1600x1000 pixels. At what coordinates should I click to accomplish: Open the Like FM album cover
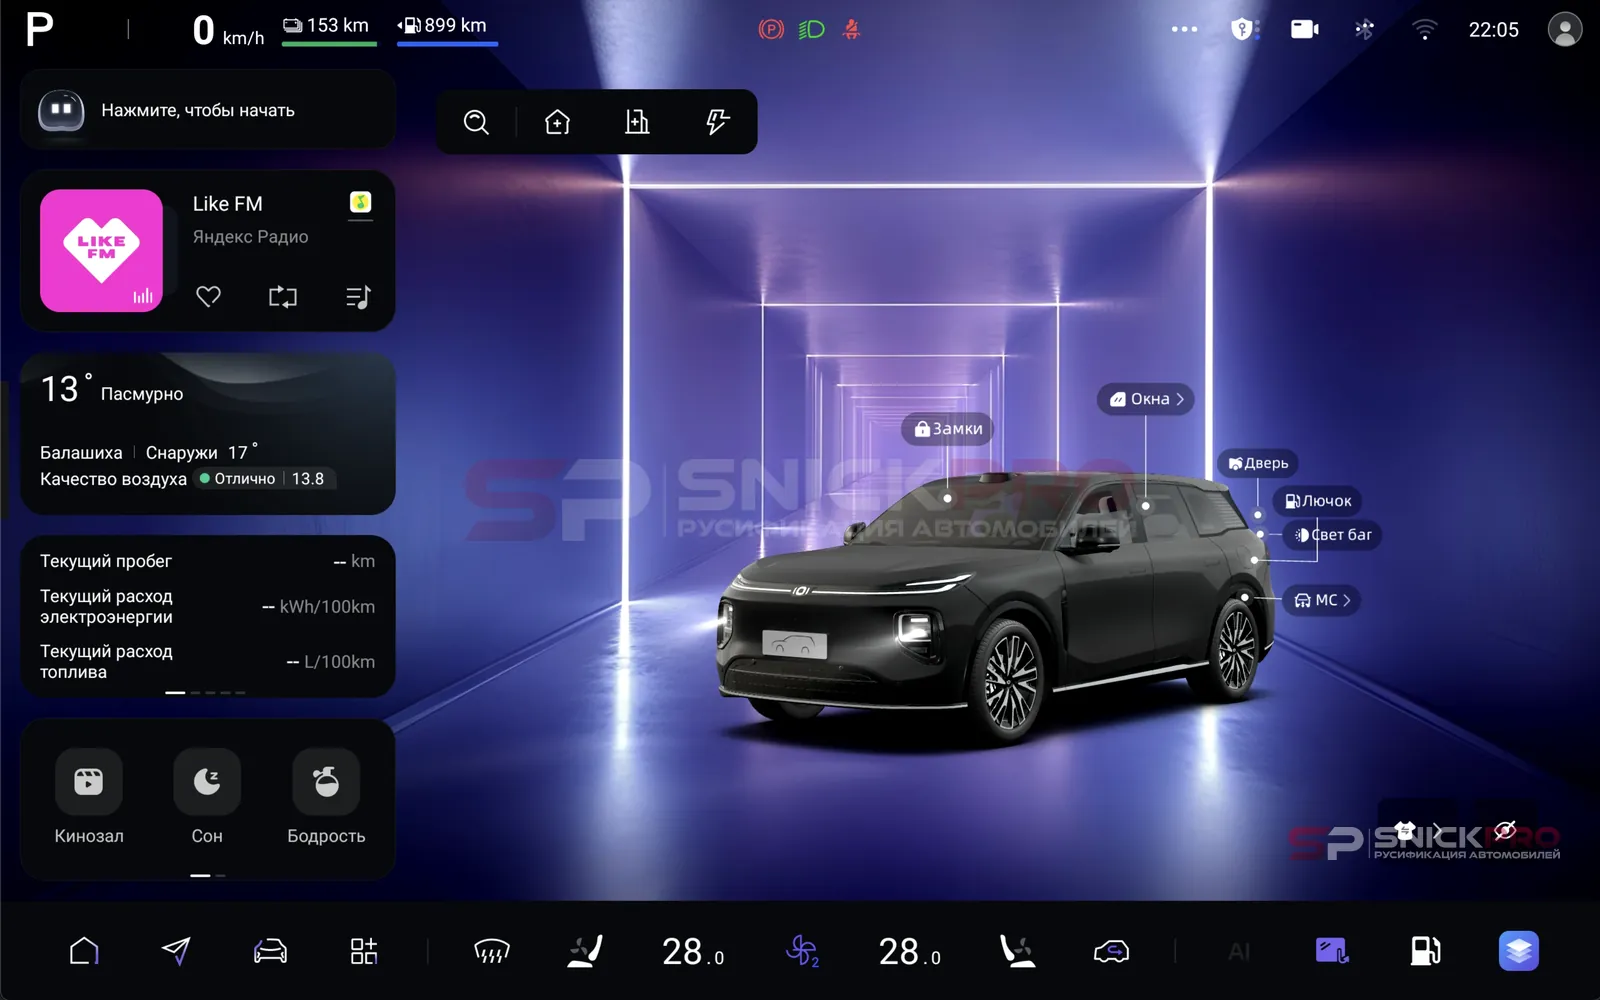click(101, 251)
